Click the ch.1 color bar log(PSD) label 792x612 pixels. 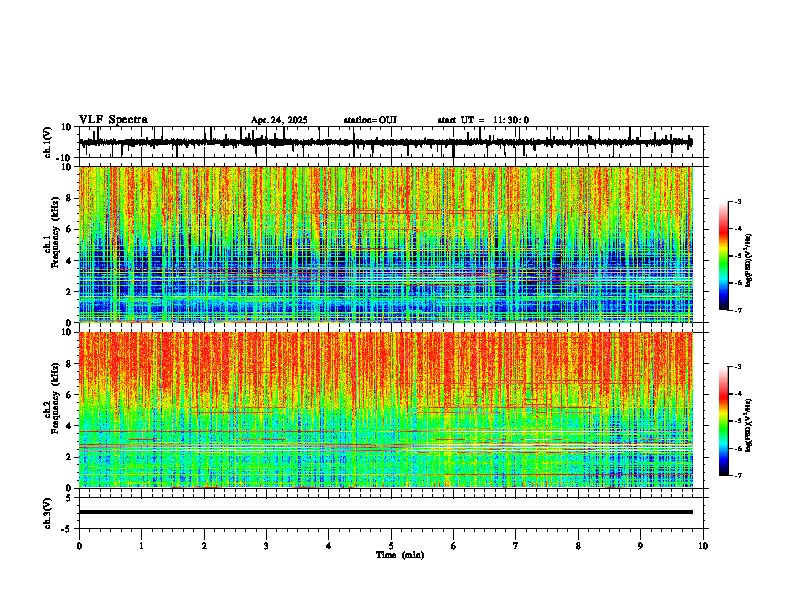pyautogui.click(x=749, y=261)
